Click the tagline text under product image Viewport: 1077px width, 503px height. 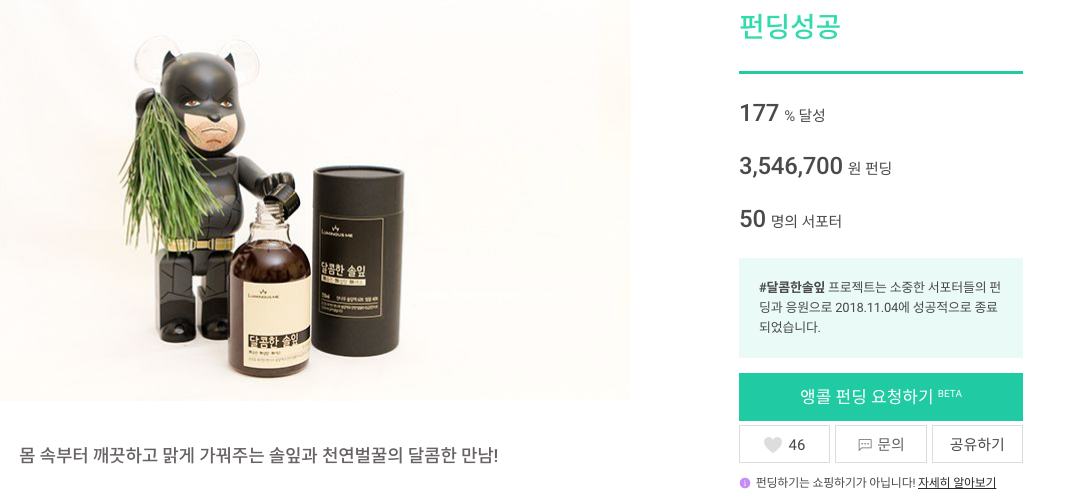258,456
